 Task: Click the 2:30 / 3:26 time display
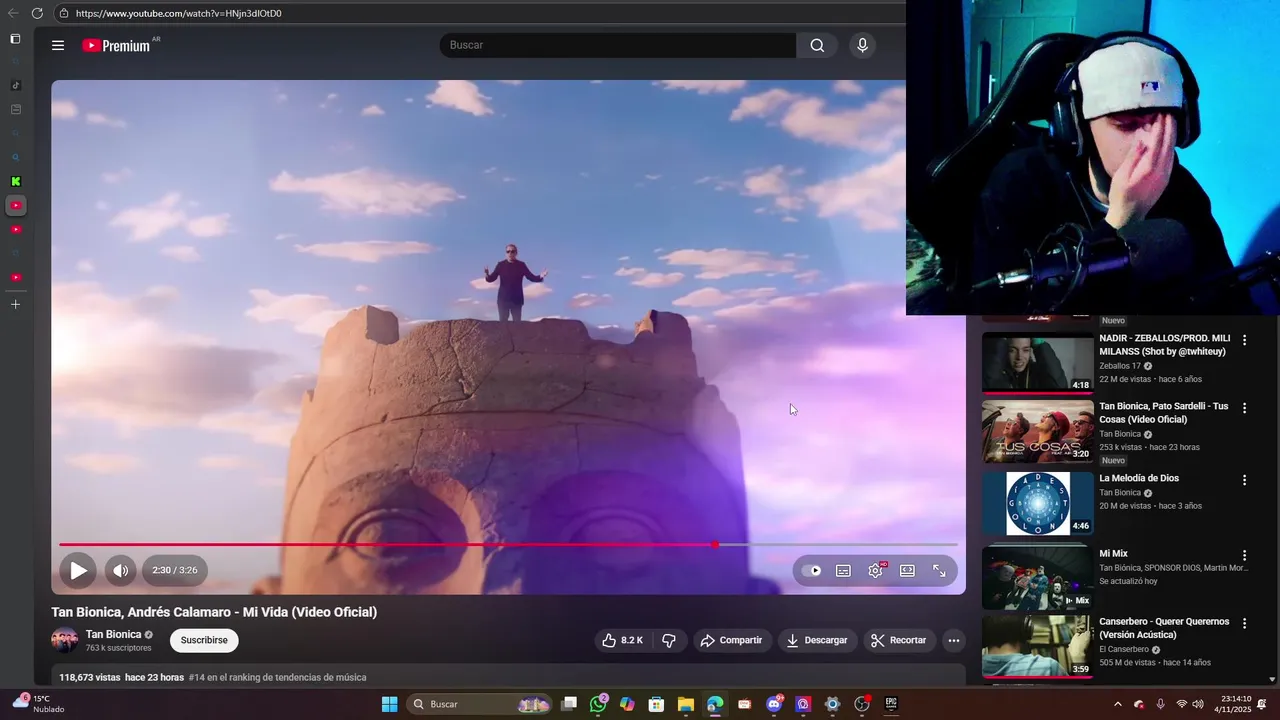tap(175, 570)
